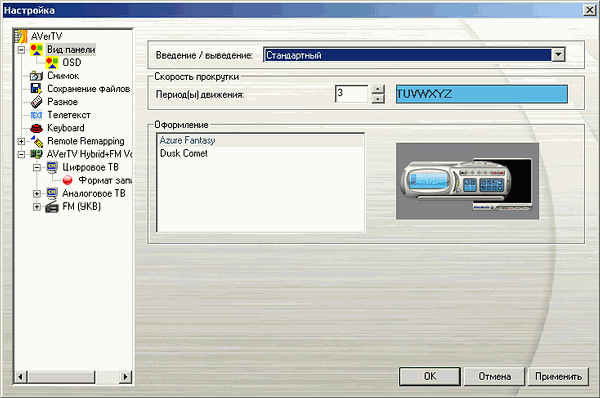Select the Remote Remapping label
600x398 pixels.
86,141
